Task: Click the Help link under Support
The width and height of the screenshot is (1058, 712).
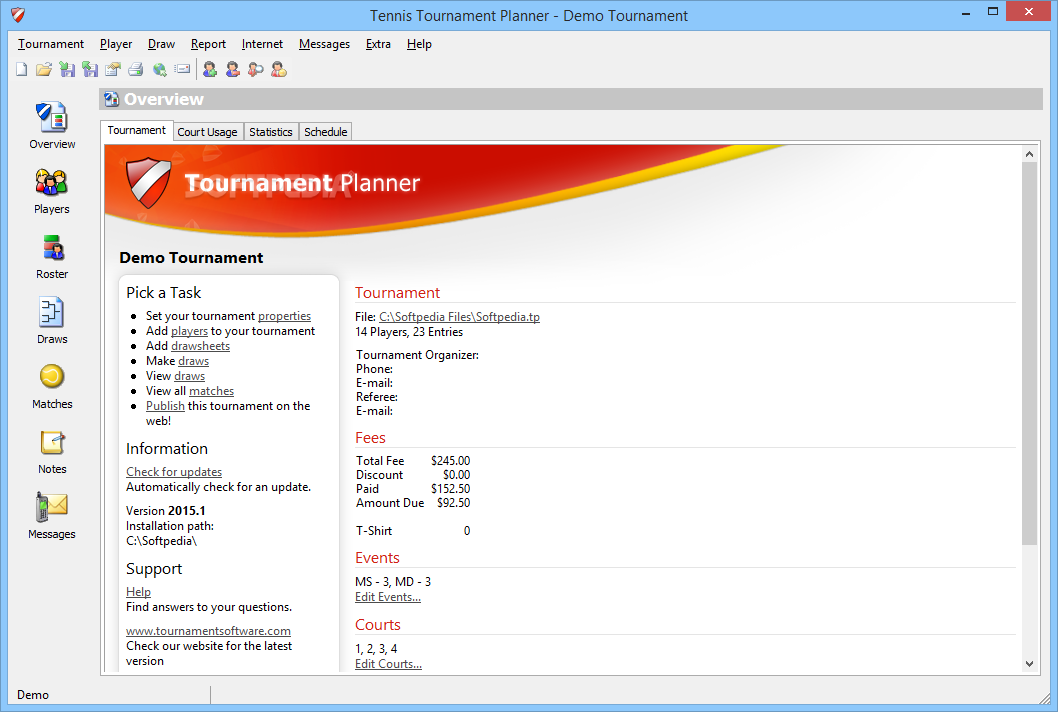Action: [138, 592]
